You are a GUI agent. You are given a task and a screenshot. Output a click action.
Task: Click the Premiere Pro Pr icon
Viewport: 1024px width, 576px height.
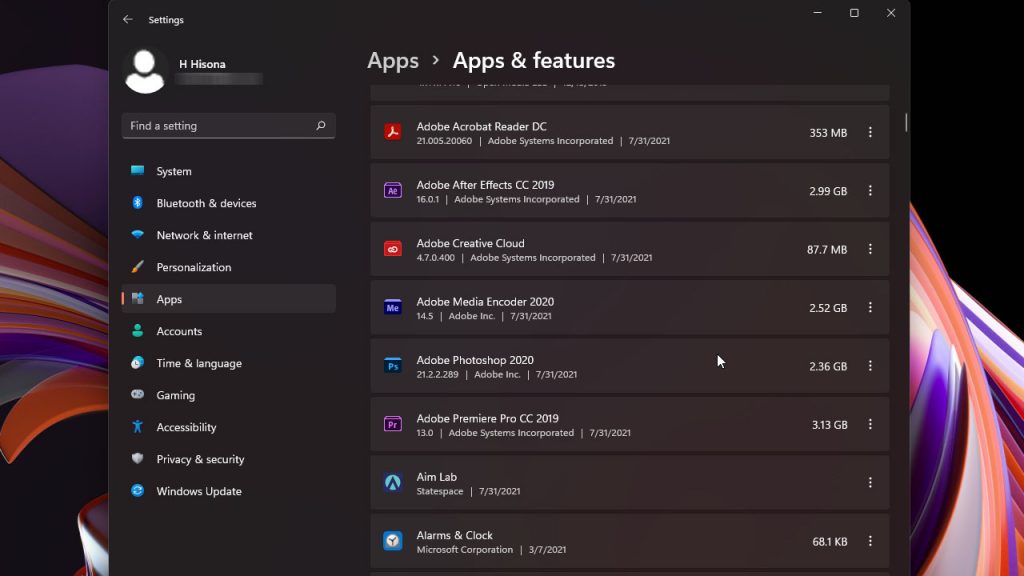click(x=392, y=424)
